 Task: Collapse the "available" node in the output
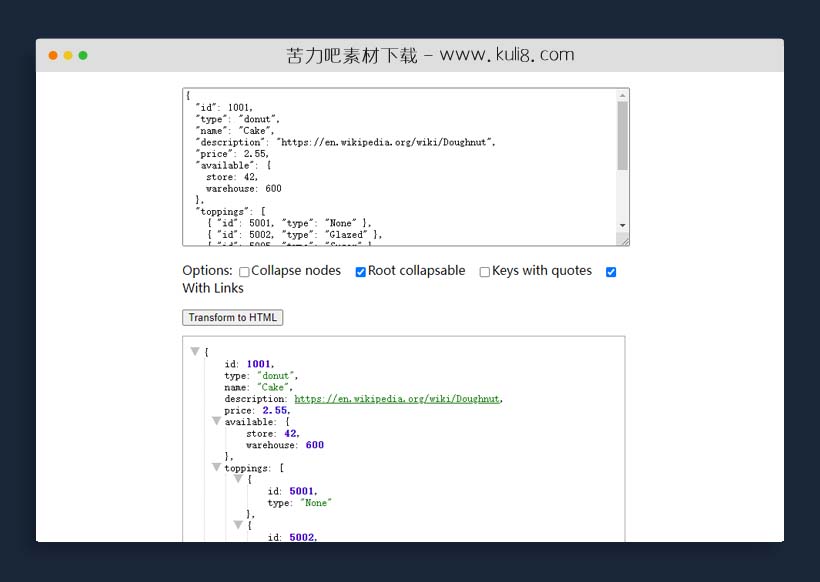click(x=216, y=422)
